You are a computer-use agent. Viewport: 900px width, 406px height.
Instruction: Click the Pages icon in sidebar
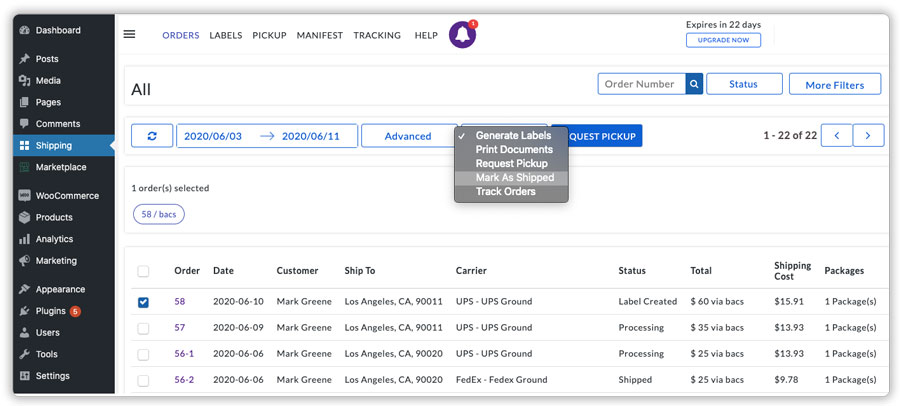point(24,102)
